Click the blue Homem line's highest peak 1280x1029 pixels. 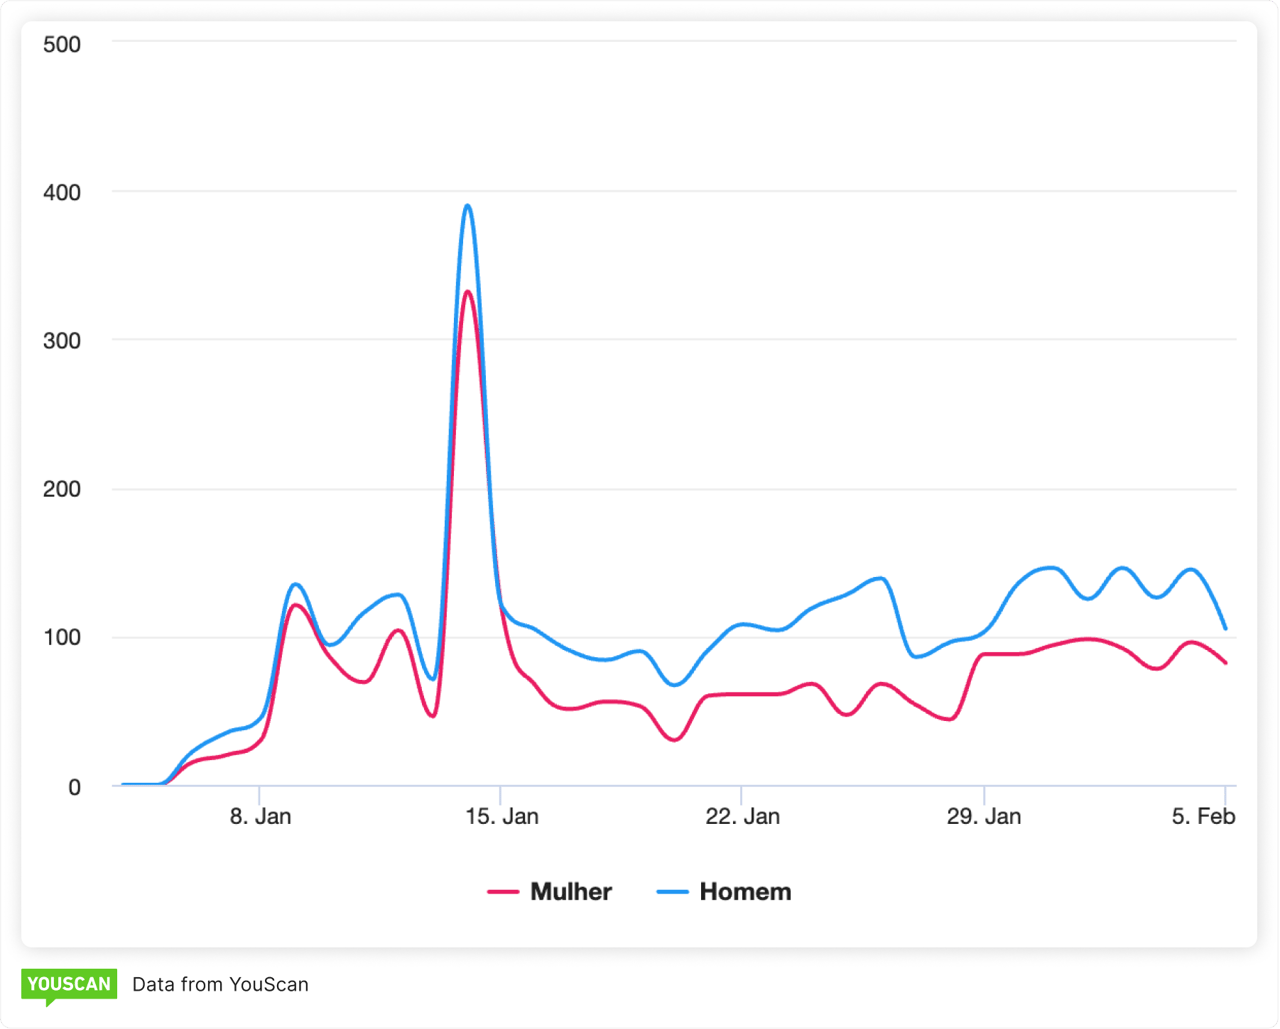pos(467,206)
